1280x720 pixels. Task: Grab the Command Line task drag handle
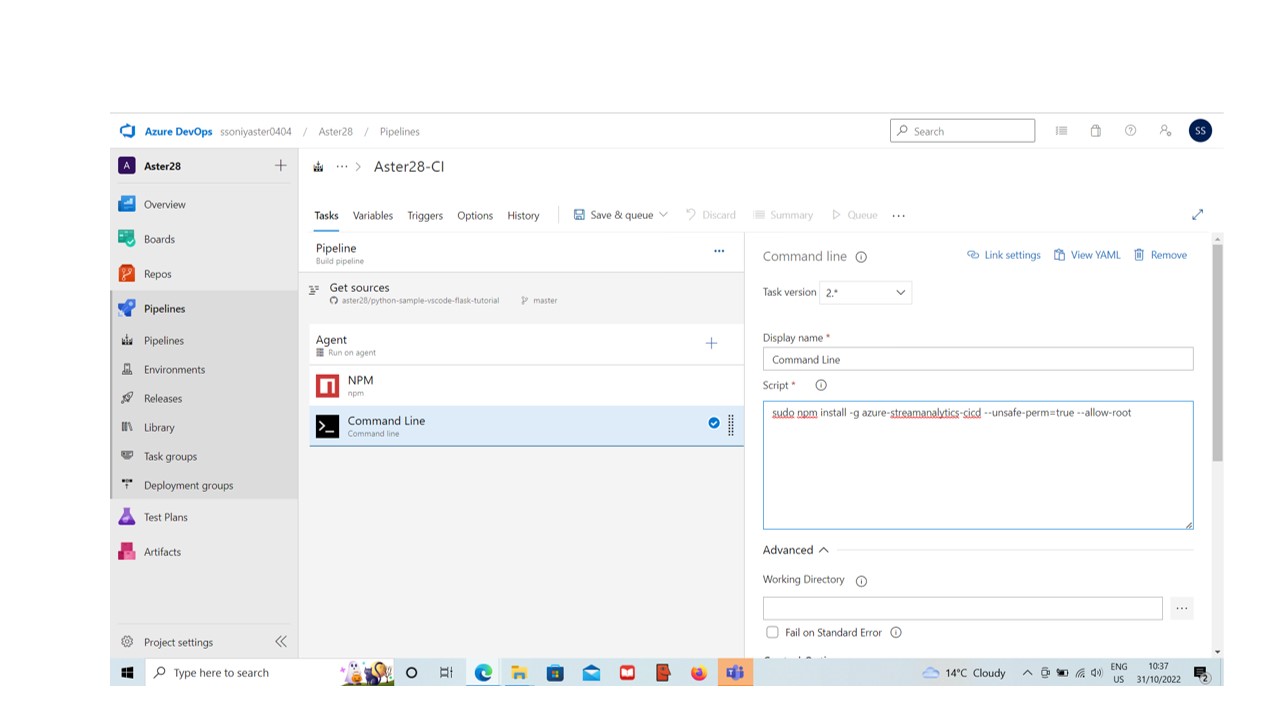731,426
